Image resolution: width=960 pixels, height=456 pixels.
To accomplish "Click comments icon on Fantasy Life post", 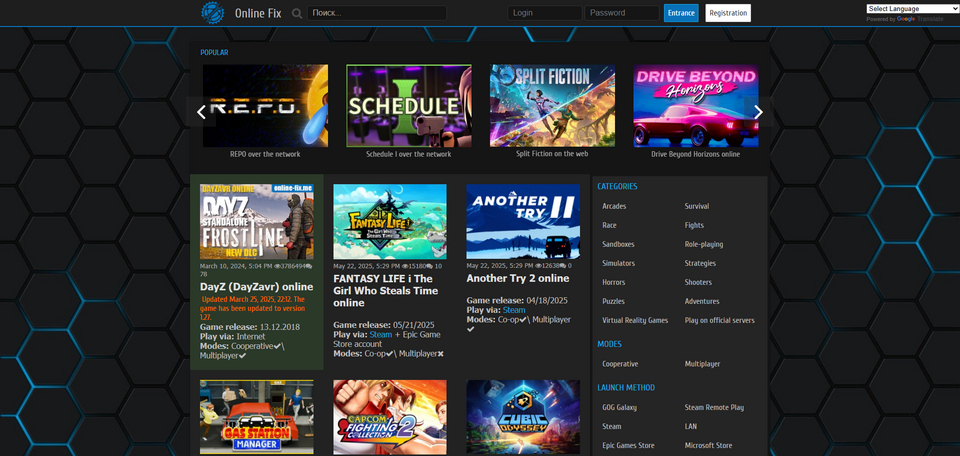I will click(x=429, y=266).
